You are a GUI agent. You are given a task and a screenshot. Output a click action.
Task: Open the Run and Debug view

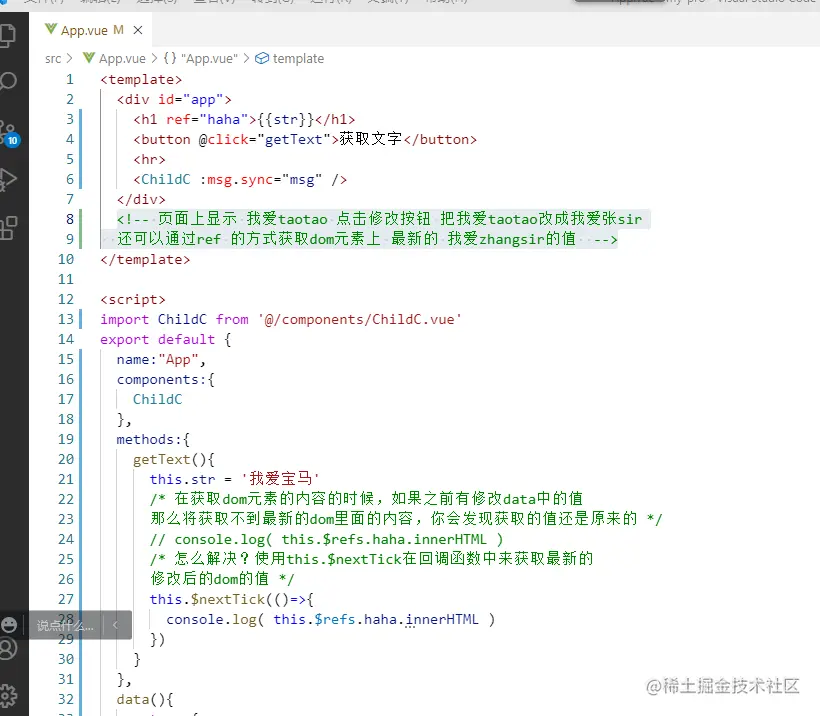8,180
